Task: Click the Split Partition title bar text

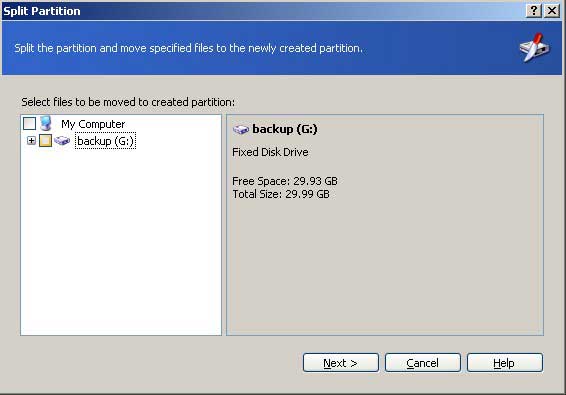Action: point(42,11)
